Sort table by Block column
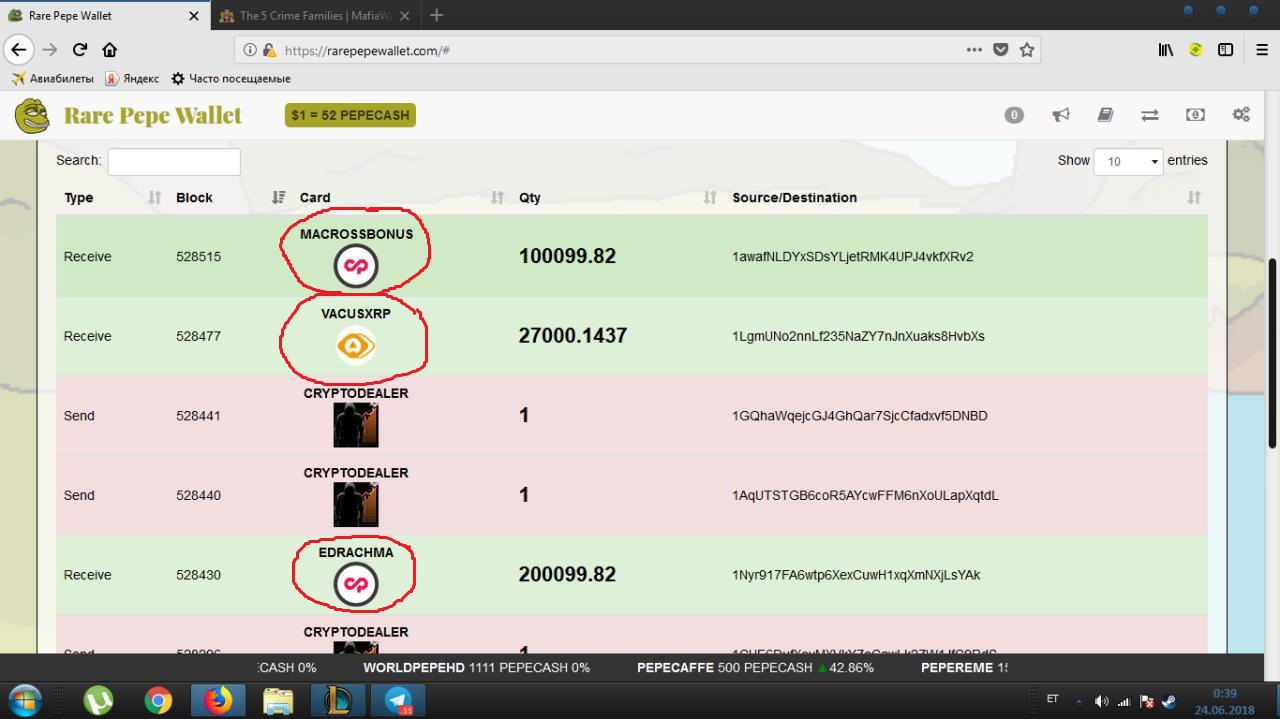The image size is (1280, 719). [231, 197]
